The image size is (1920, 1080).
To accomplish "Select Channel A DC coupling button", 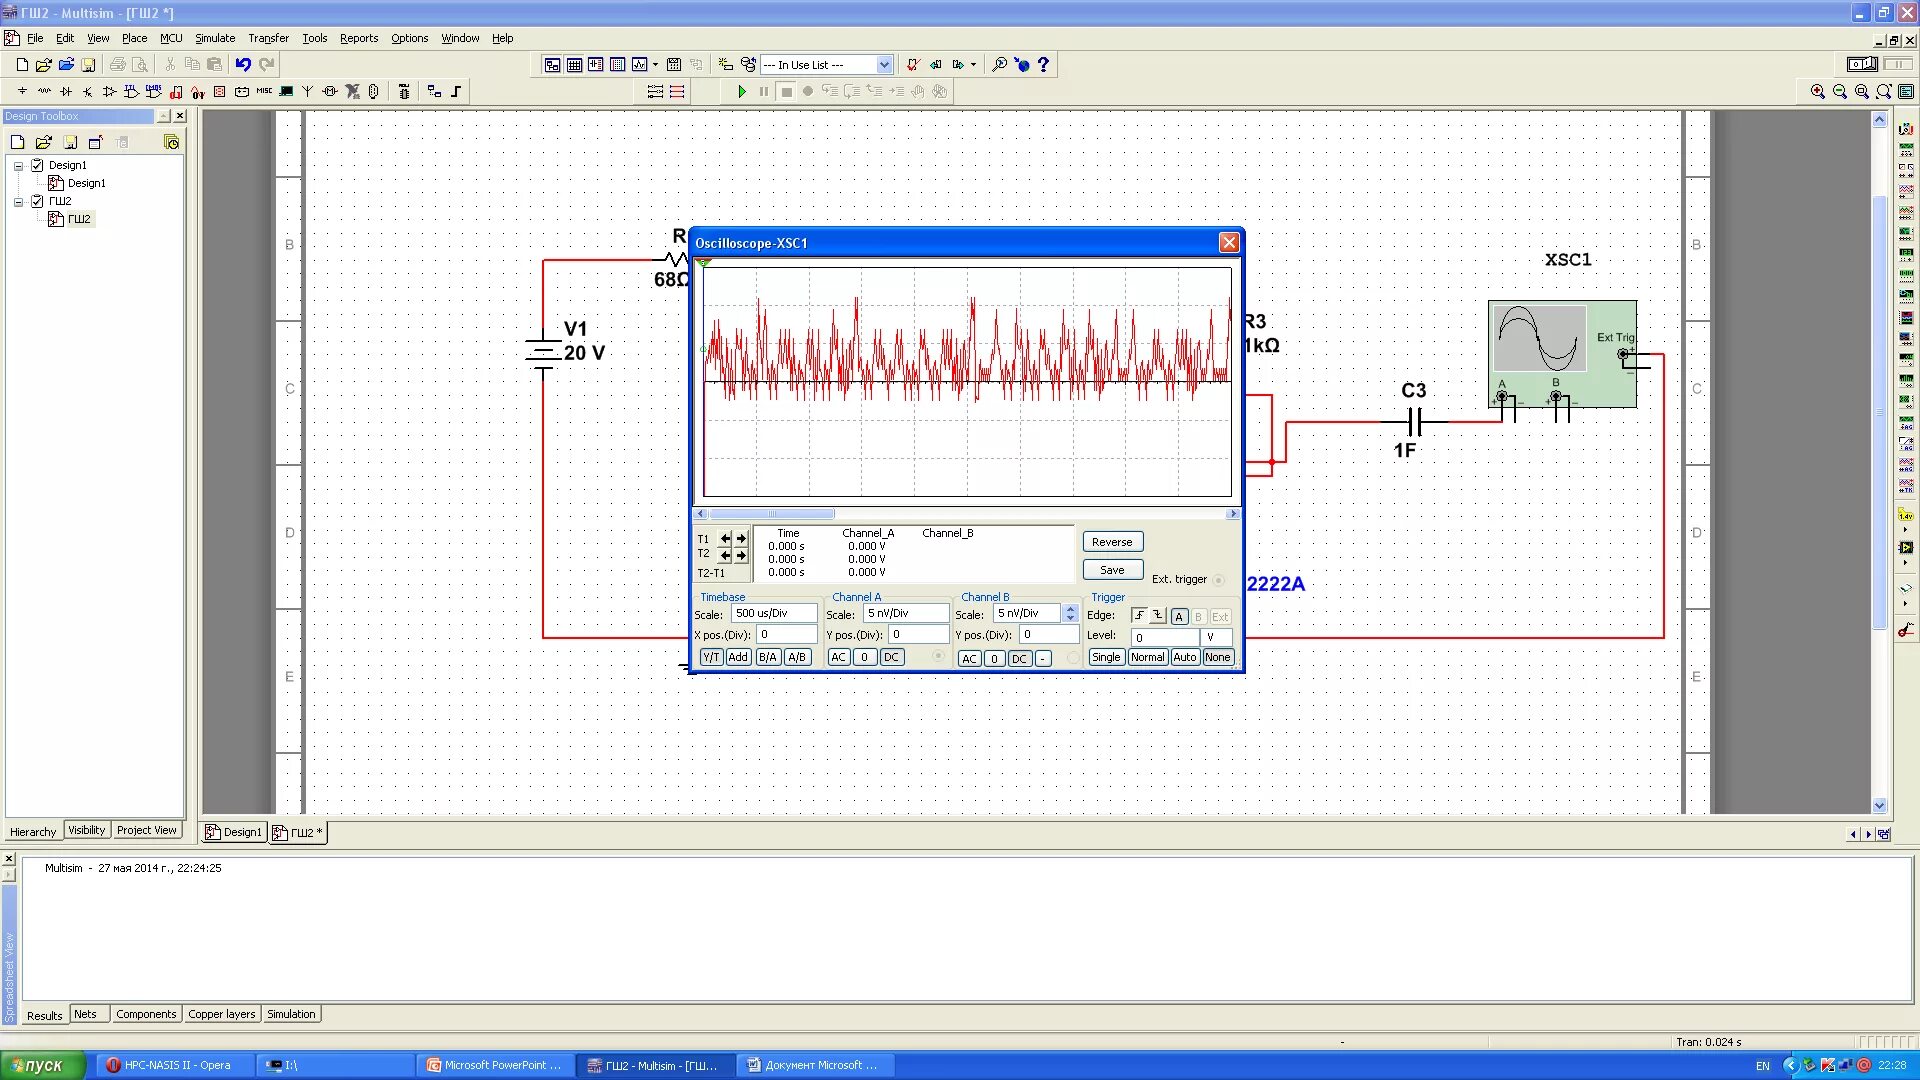I will coord(890,657).
